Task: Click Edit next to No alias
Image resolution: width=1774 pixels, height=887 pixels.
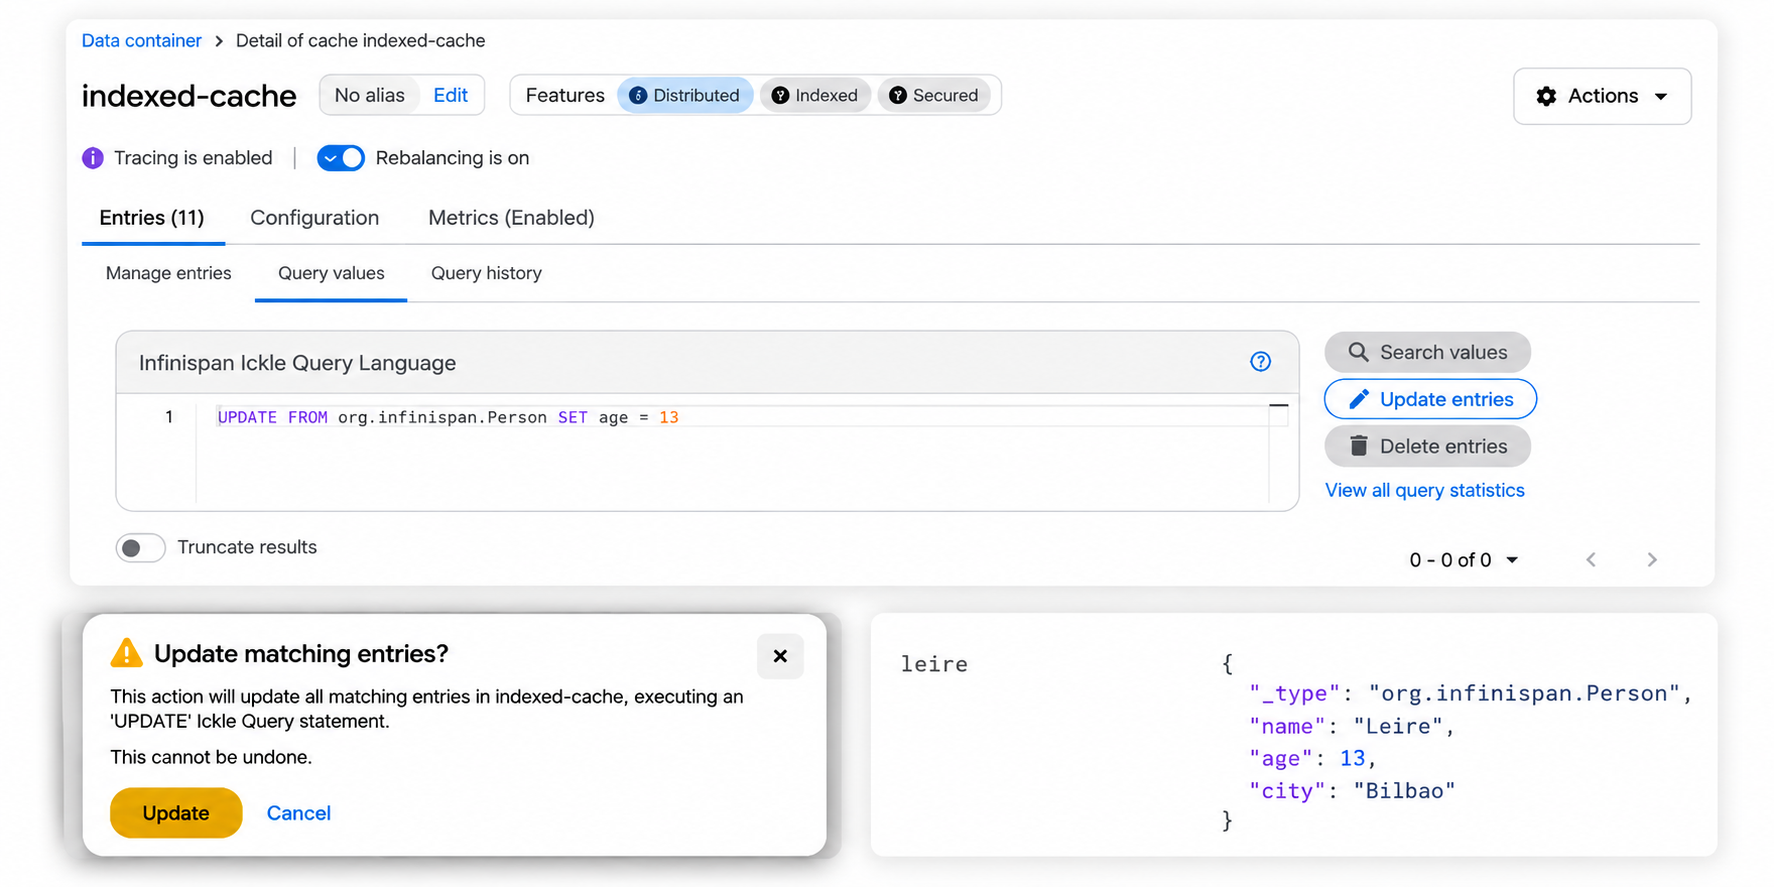Action: click(450, 95)
